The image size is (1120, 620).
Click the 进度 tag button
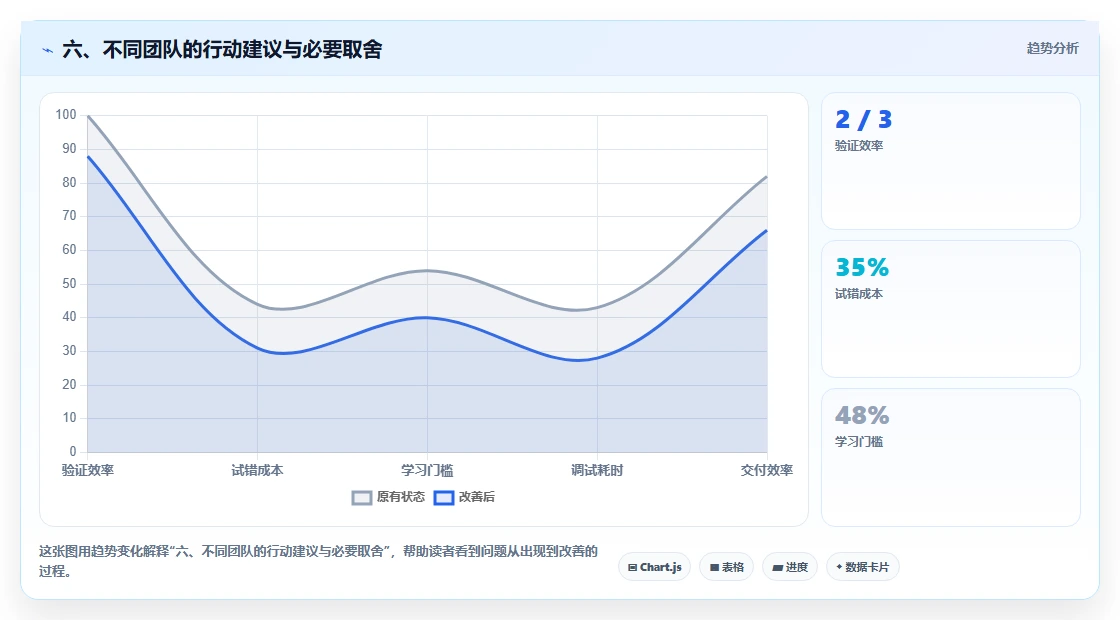tap(790, 567)
